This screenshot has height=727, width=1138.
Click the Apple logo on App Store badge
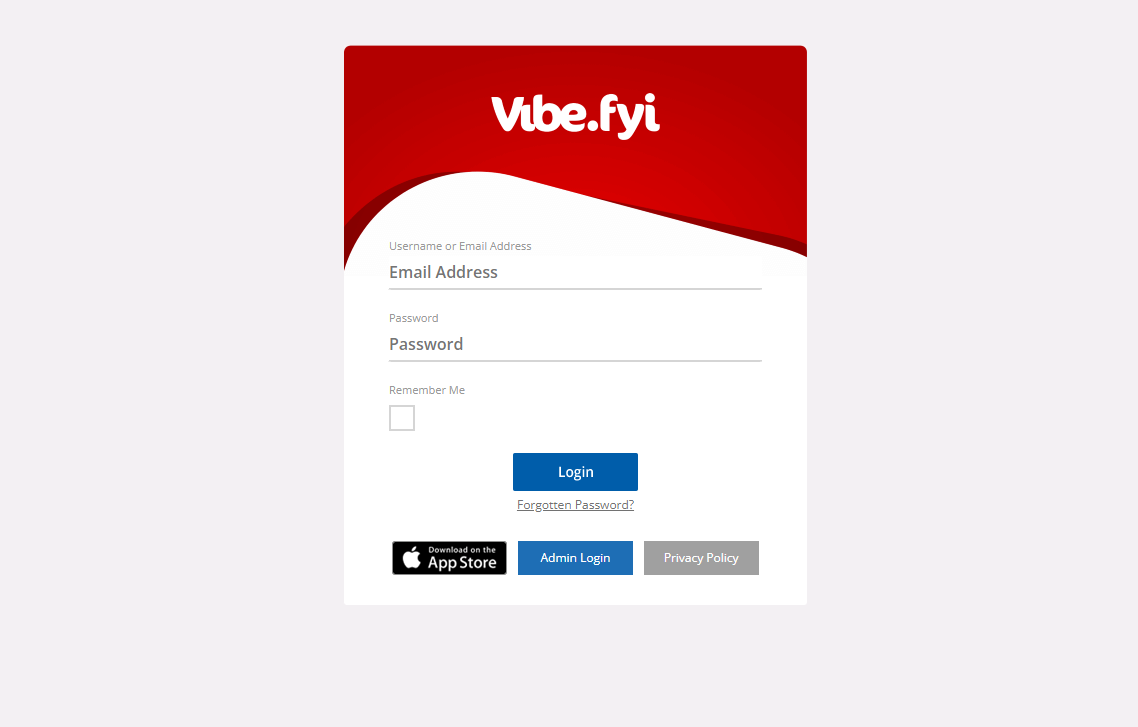coord(412,557)
